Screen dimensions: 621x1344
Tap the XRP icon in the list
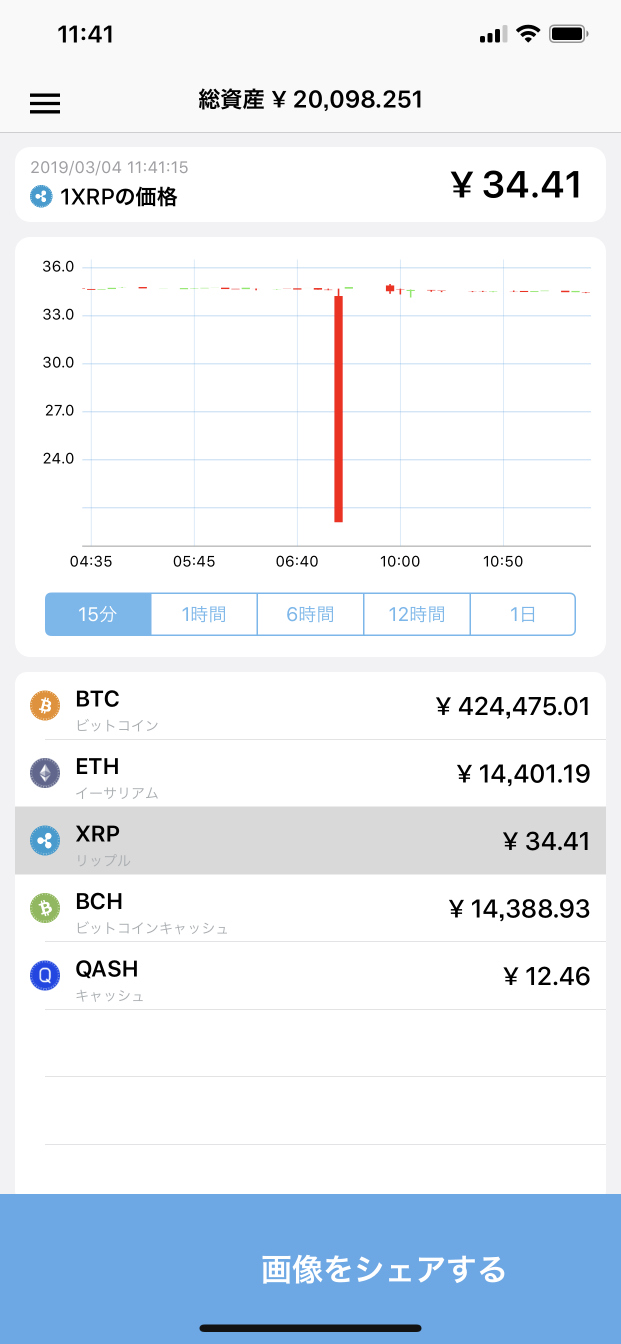pyautogui.click(x=44, y=841)
